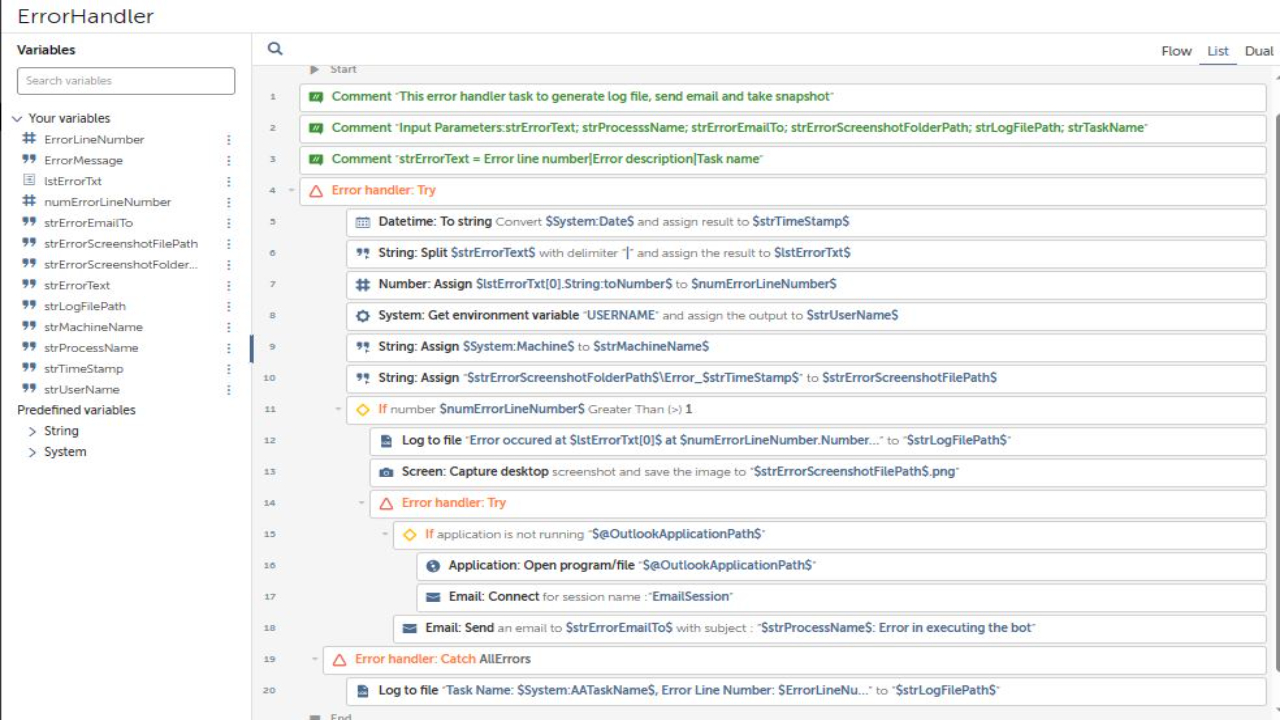Screen dimensions: 1280x720
Task: Expand the String predefined variables
Action: click(33, 431)
